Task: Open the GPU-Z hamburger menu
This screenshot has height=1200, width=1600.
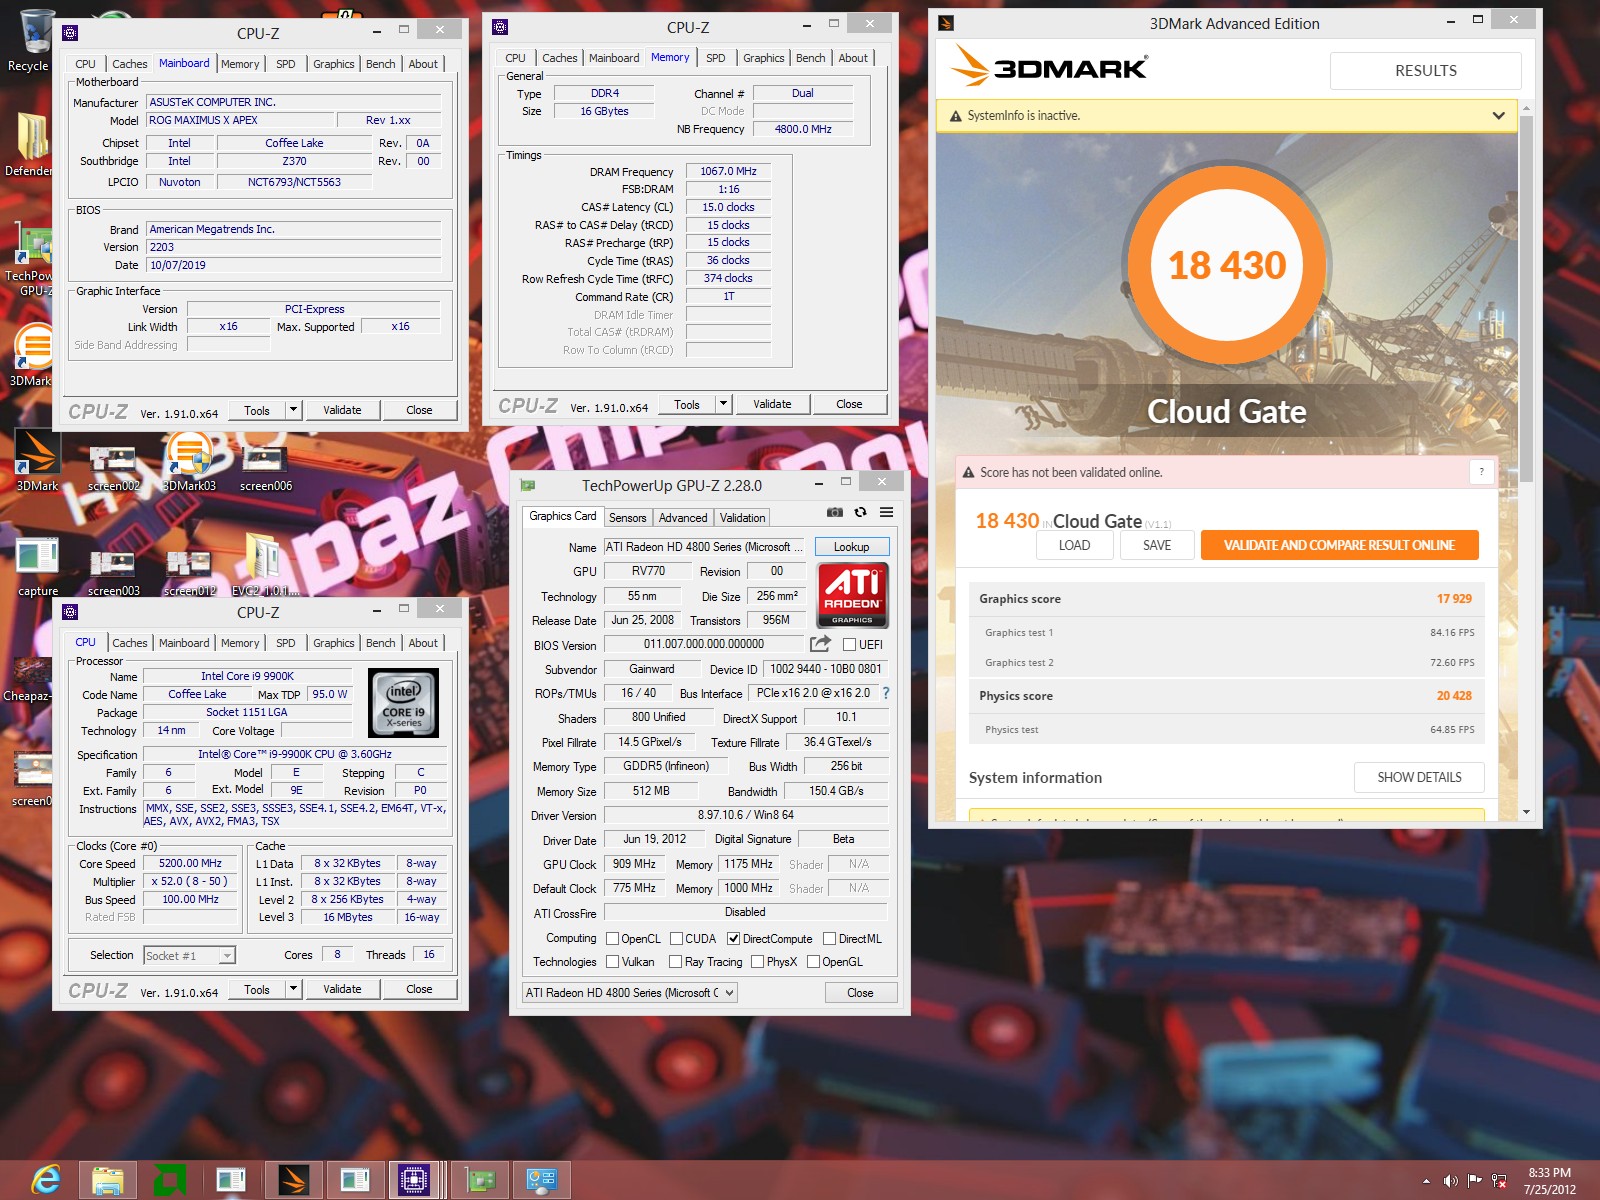Action: [x=886, y=512]
